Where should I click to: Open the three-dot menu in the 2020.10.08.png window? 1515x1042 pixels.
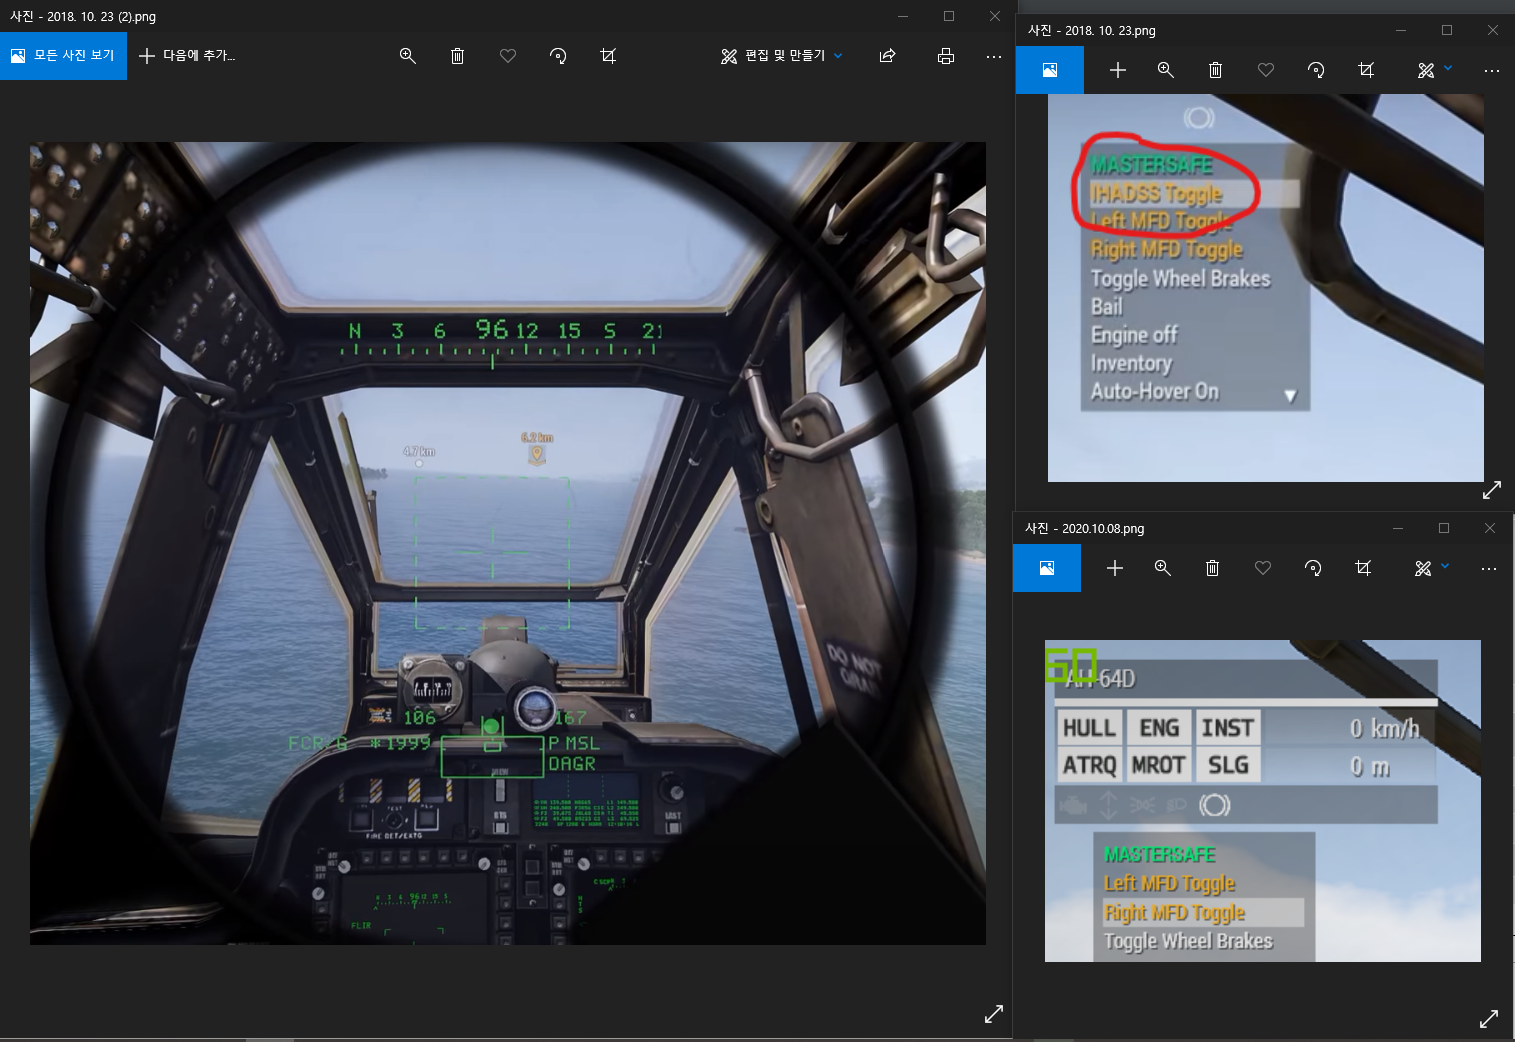pyautogui.click(x=1488, y=568)
